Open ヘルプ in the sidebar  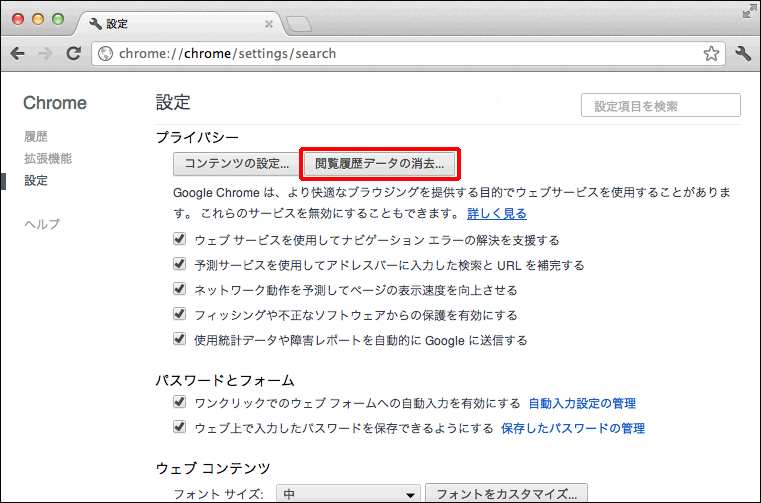(42, 224)
